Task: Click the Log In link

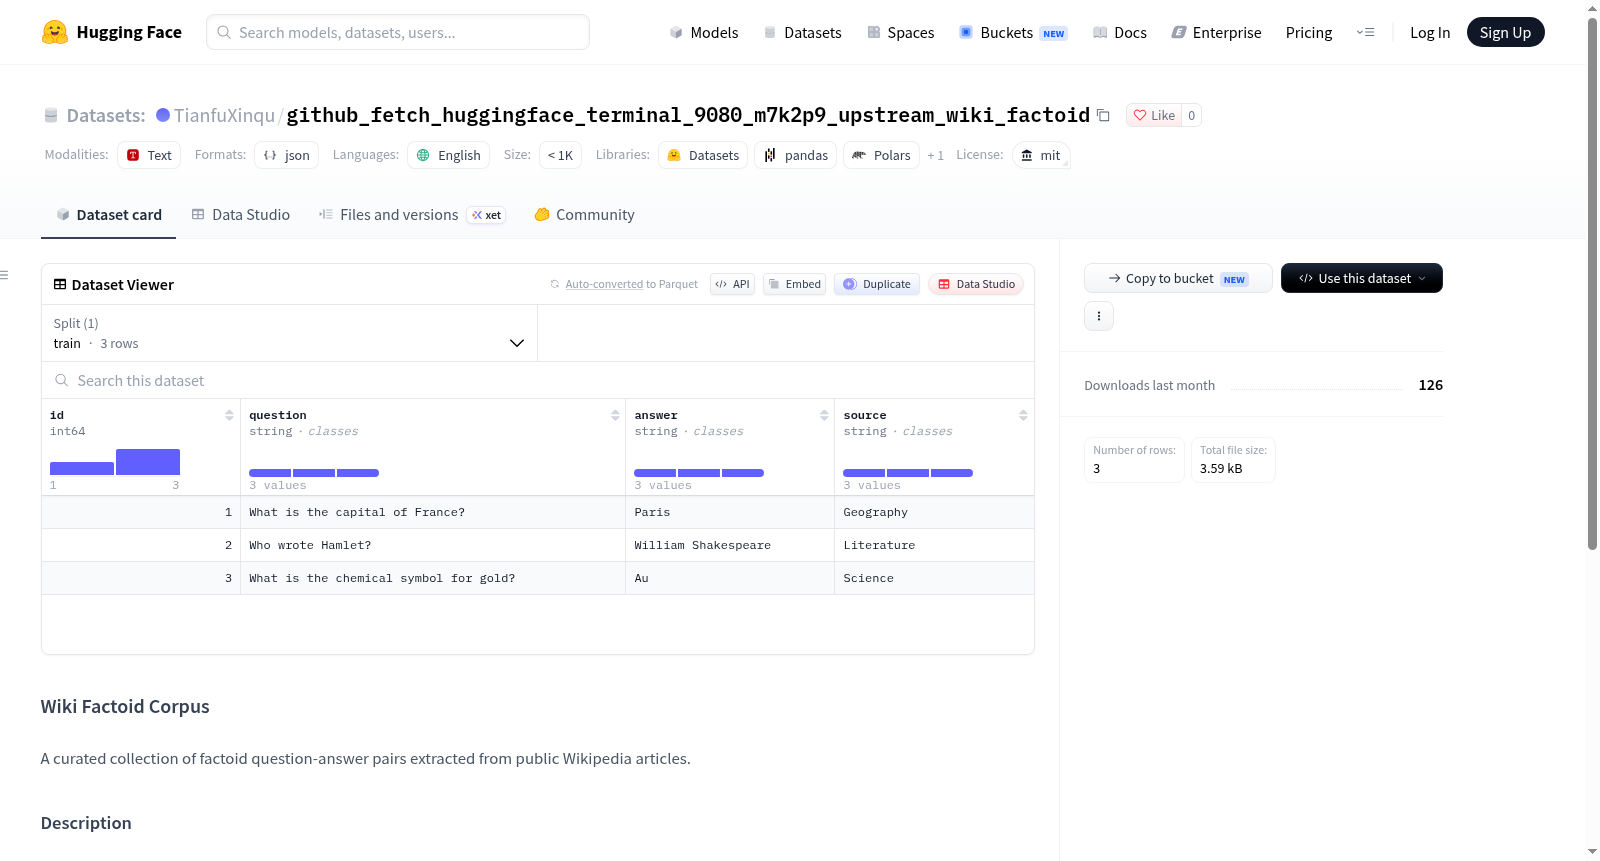Action: tap(1430, 33)
